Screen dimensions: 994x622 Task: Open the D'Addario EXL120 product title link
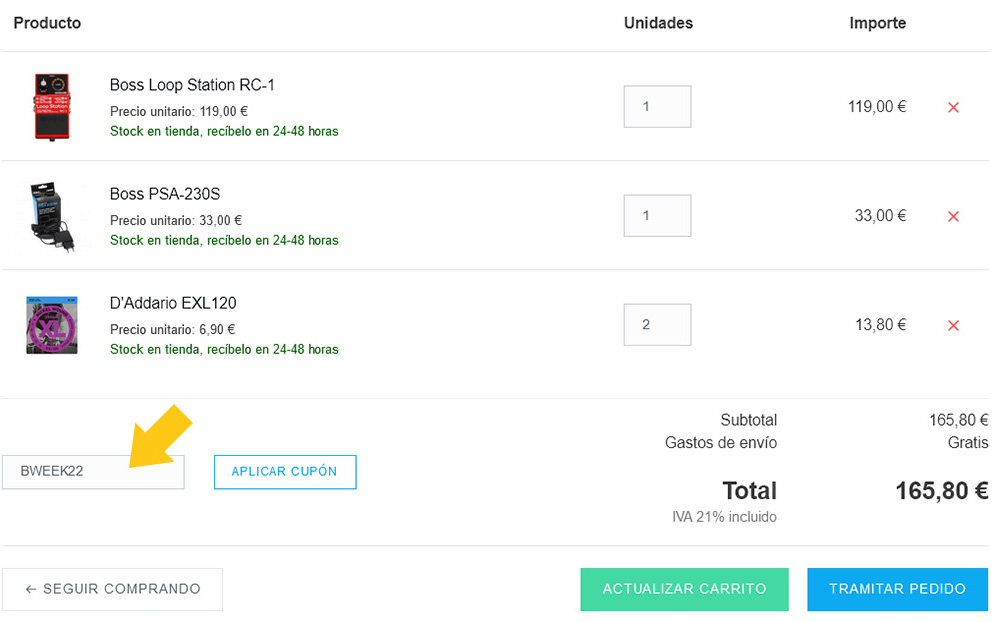pos(173,303)
